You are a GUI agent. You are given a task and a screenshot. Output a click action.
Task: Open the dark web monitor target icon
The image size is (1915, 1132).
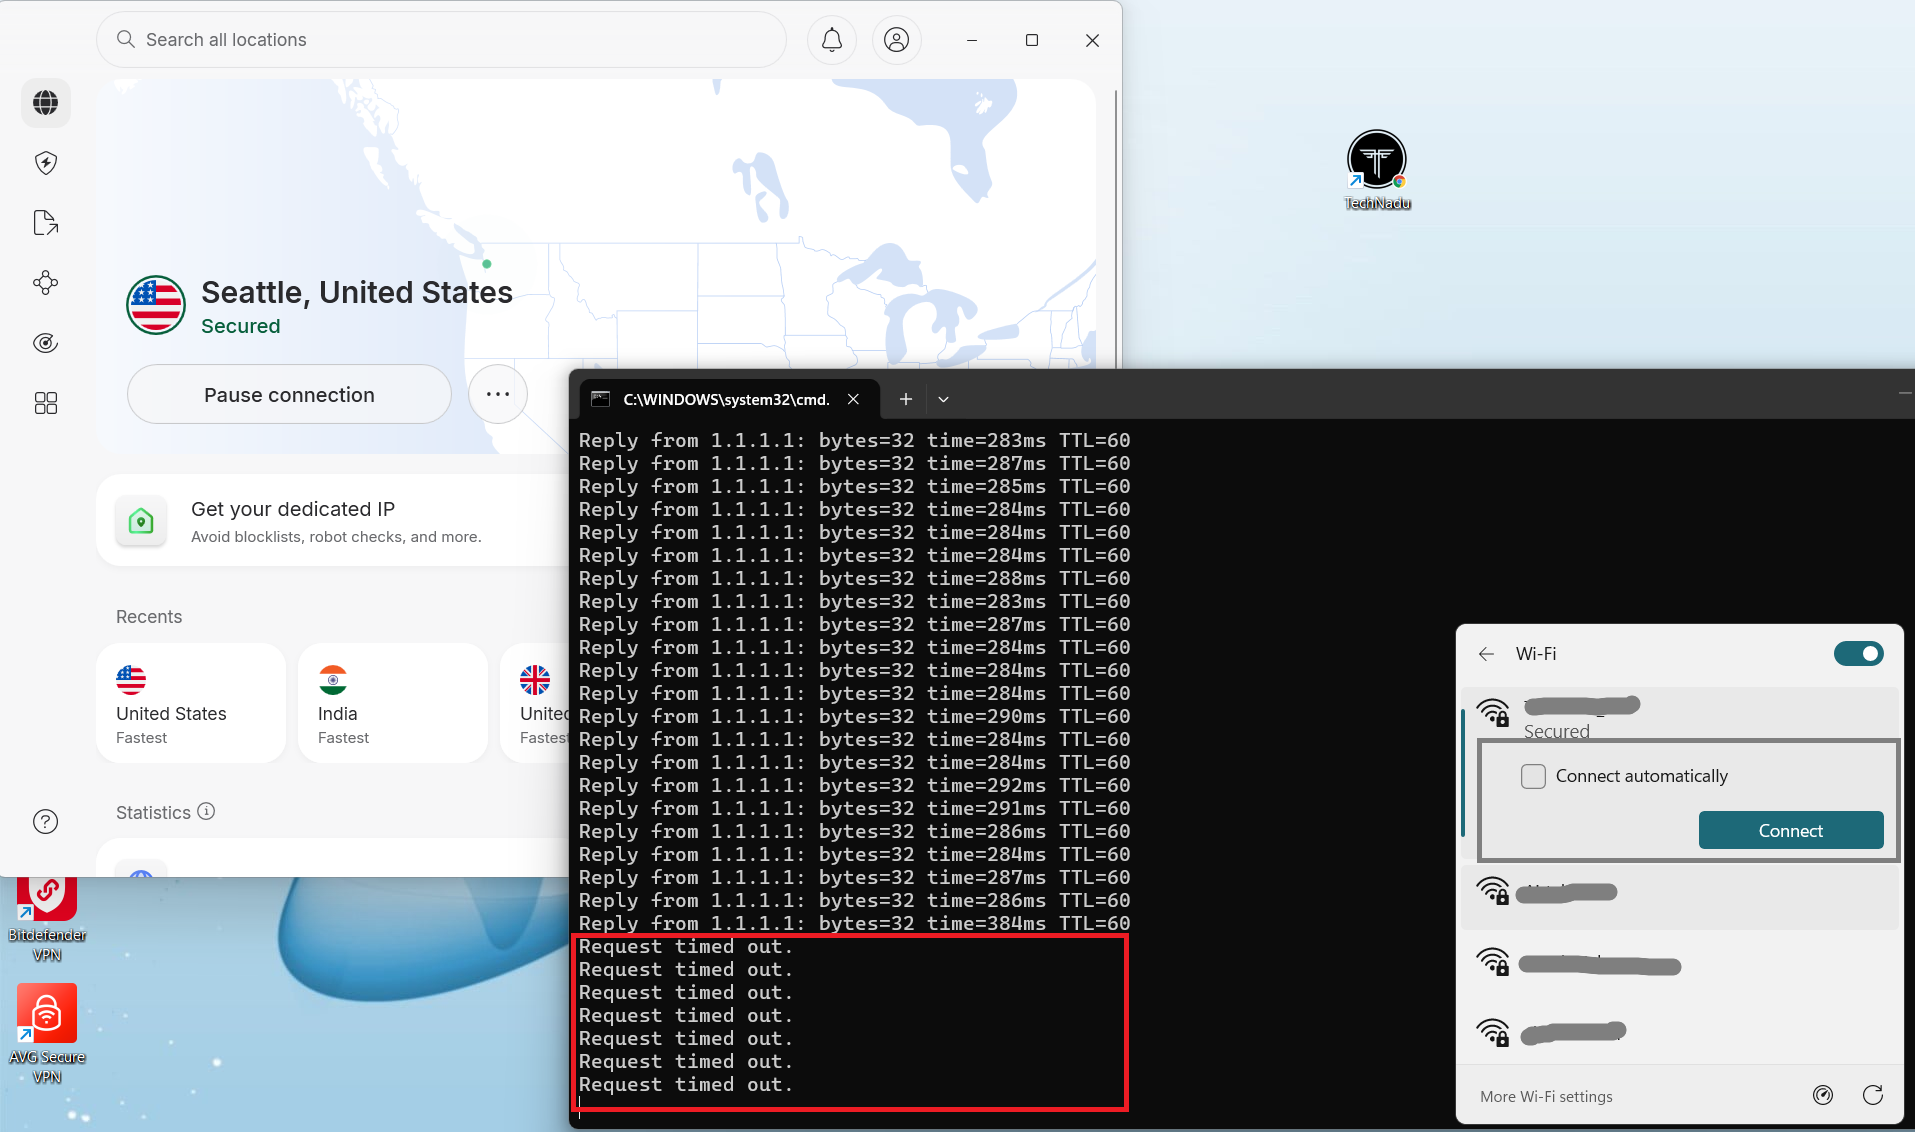coord(46,343)
